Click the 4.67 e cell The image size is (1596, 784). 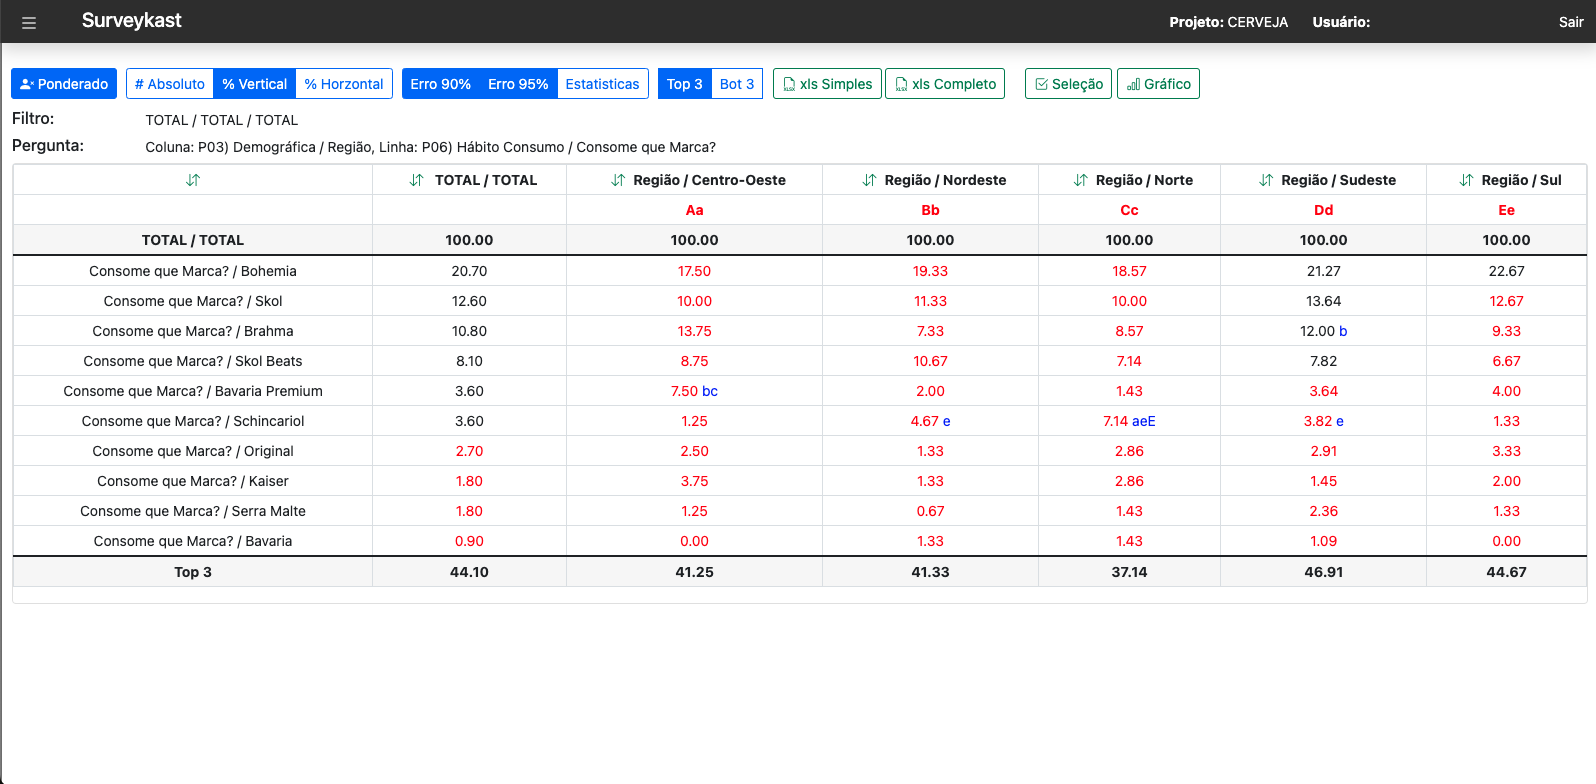(930, 421)
